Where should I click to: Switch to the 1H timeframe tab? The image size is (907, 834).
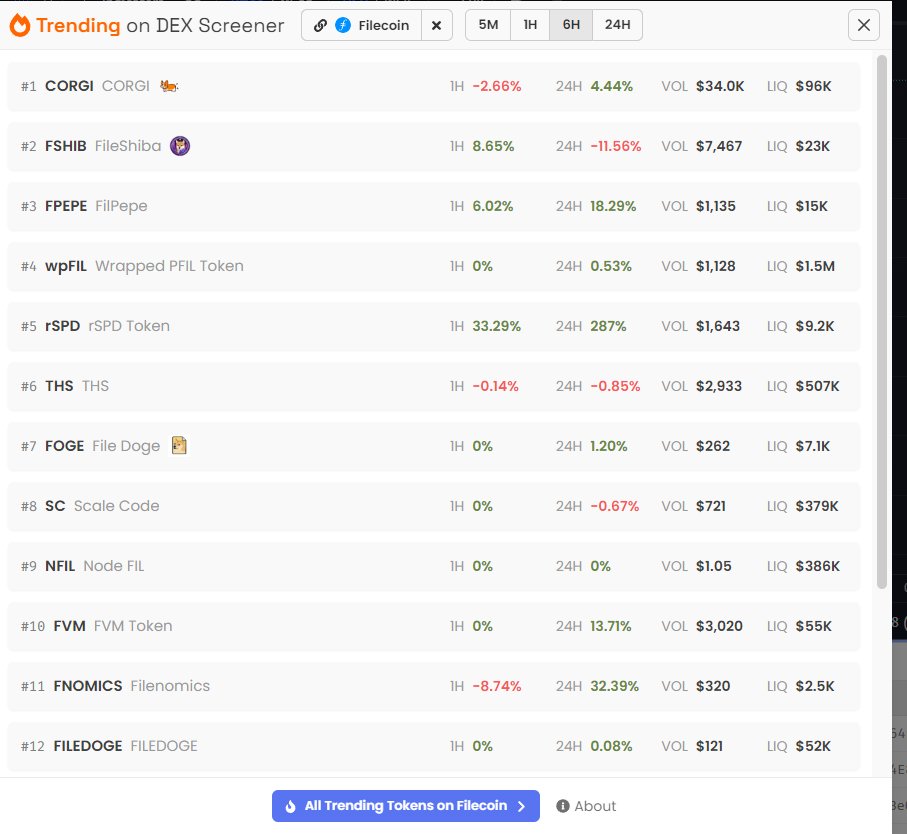[530, 25]
